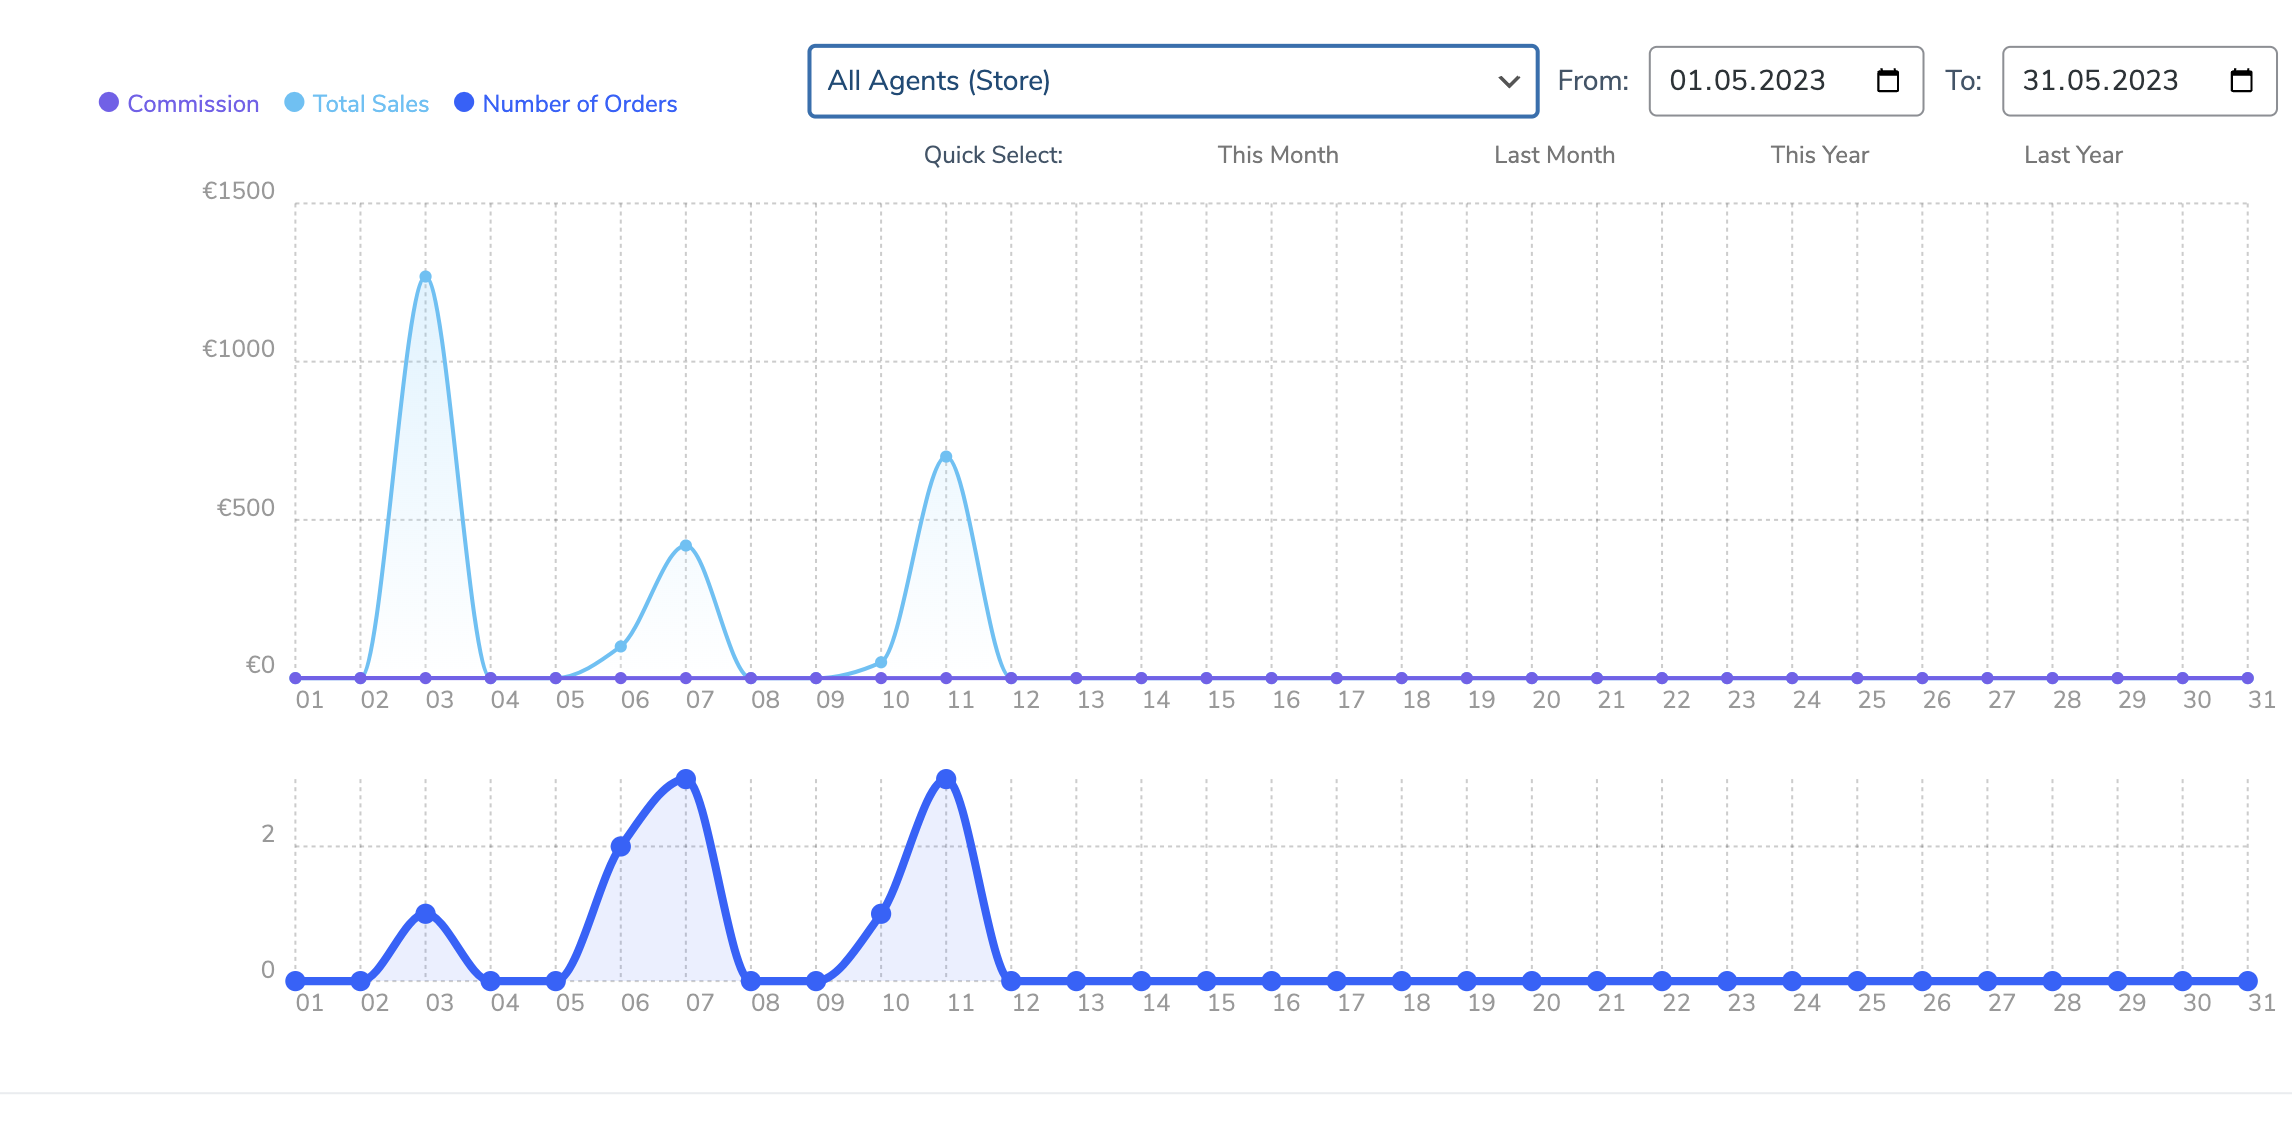Click the orders data point on day 07
This screenshot has width=2292, height=1124.
[x=686, y=779]
